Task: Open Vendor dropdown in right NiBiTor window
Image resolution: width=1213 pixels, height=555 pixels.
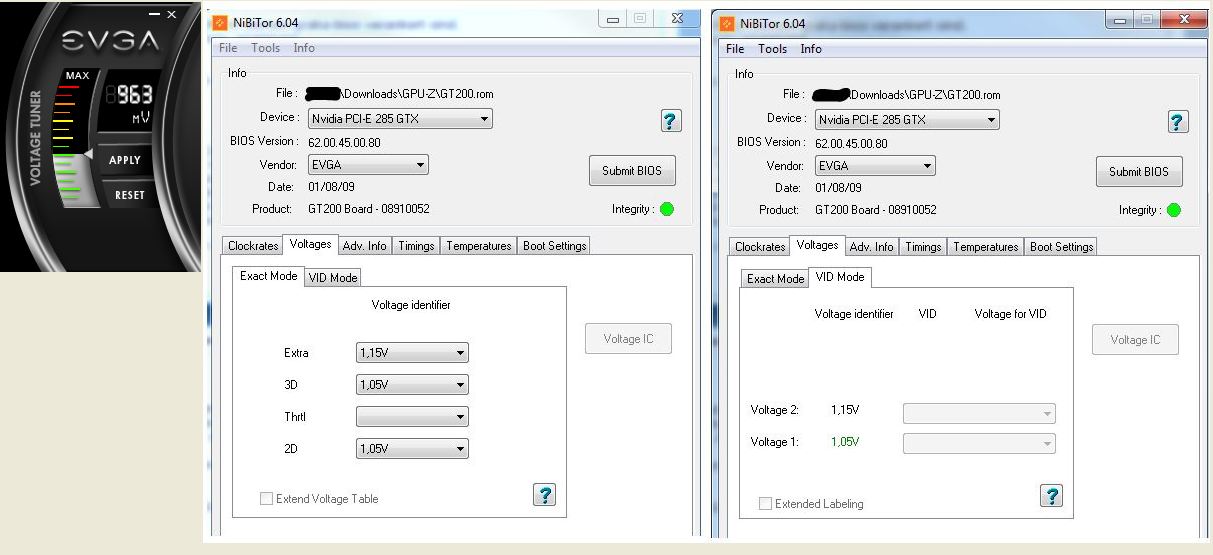Action: coord(875,166)
